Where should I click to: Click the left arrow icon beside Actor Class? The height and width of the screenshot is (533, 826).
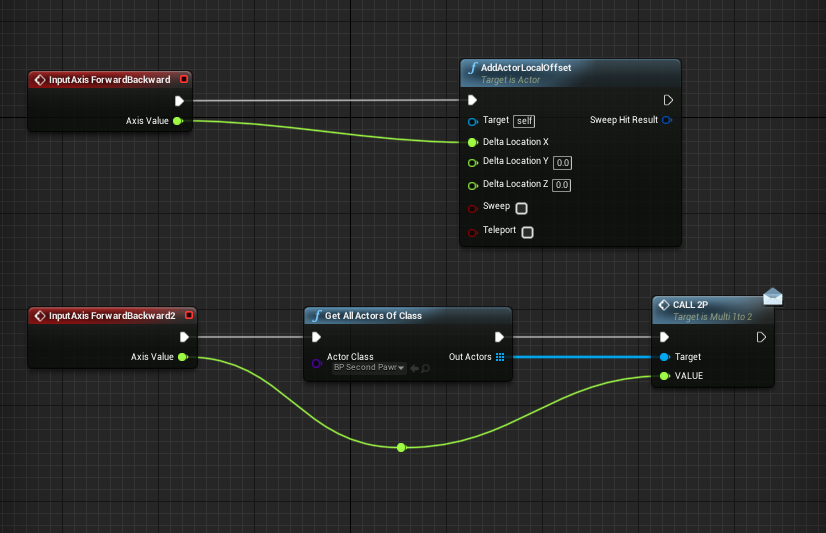click(413, 368)
